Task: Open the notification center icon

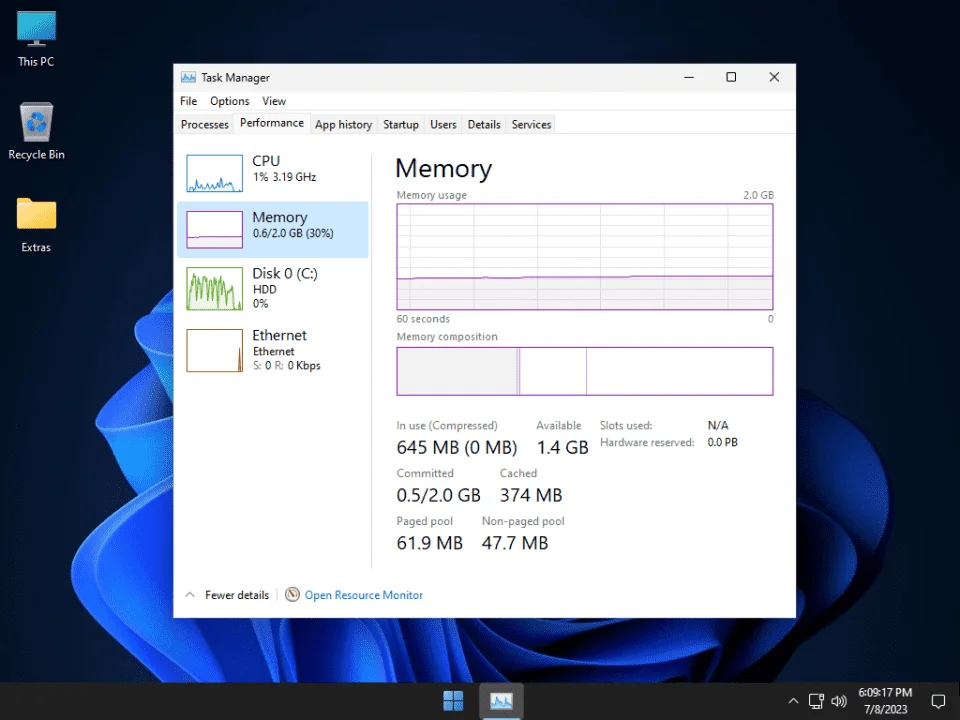Action: [938, 701]
